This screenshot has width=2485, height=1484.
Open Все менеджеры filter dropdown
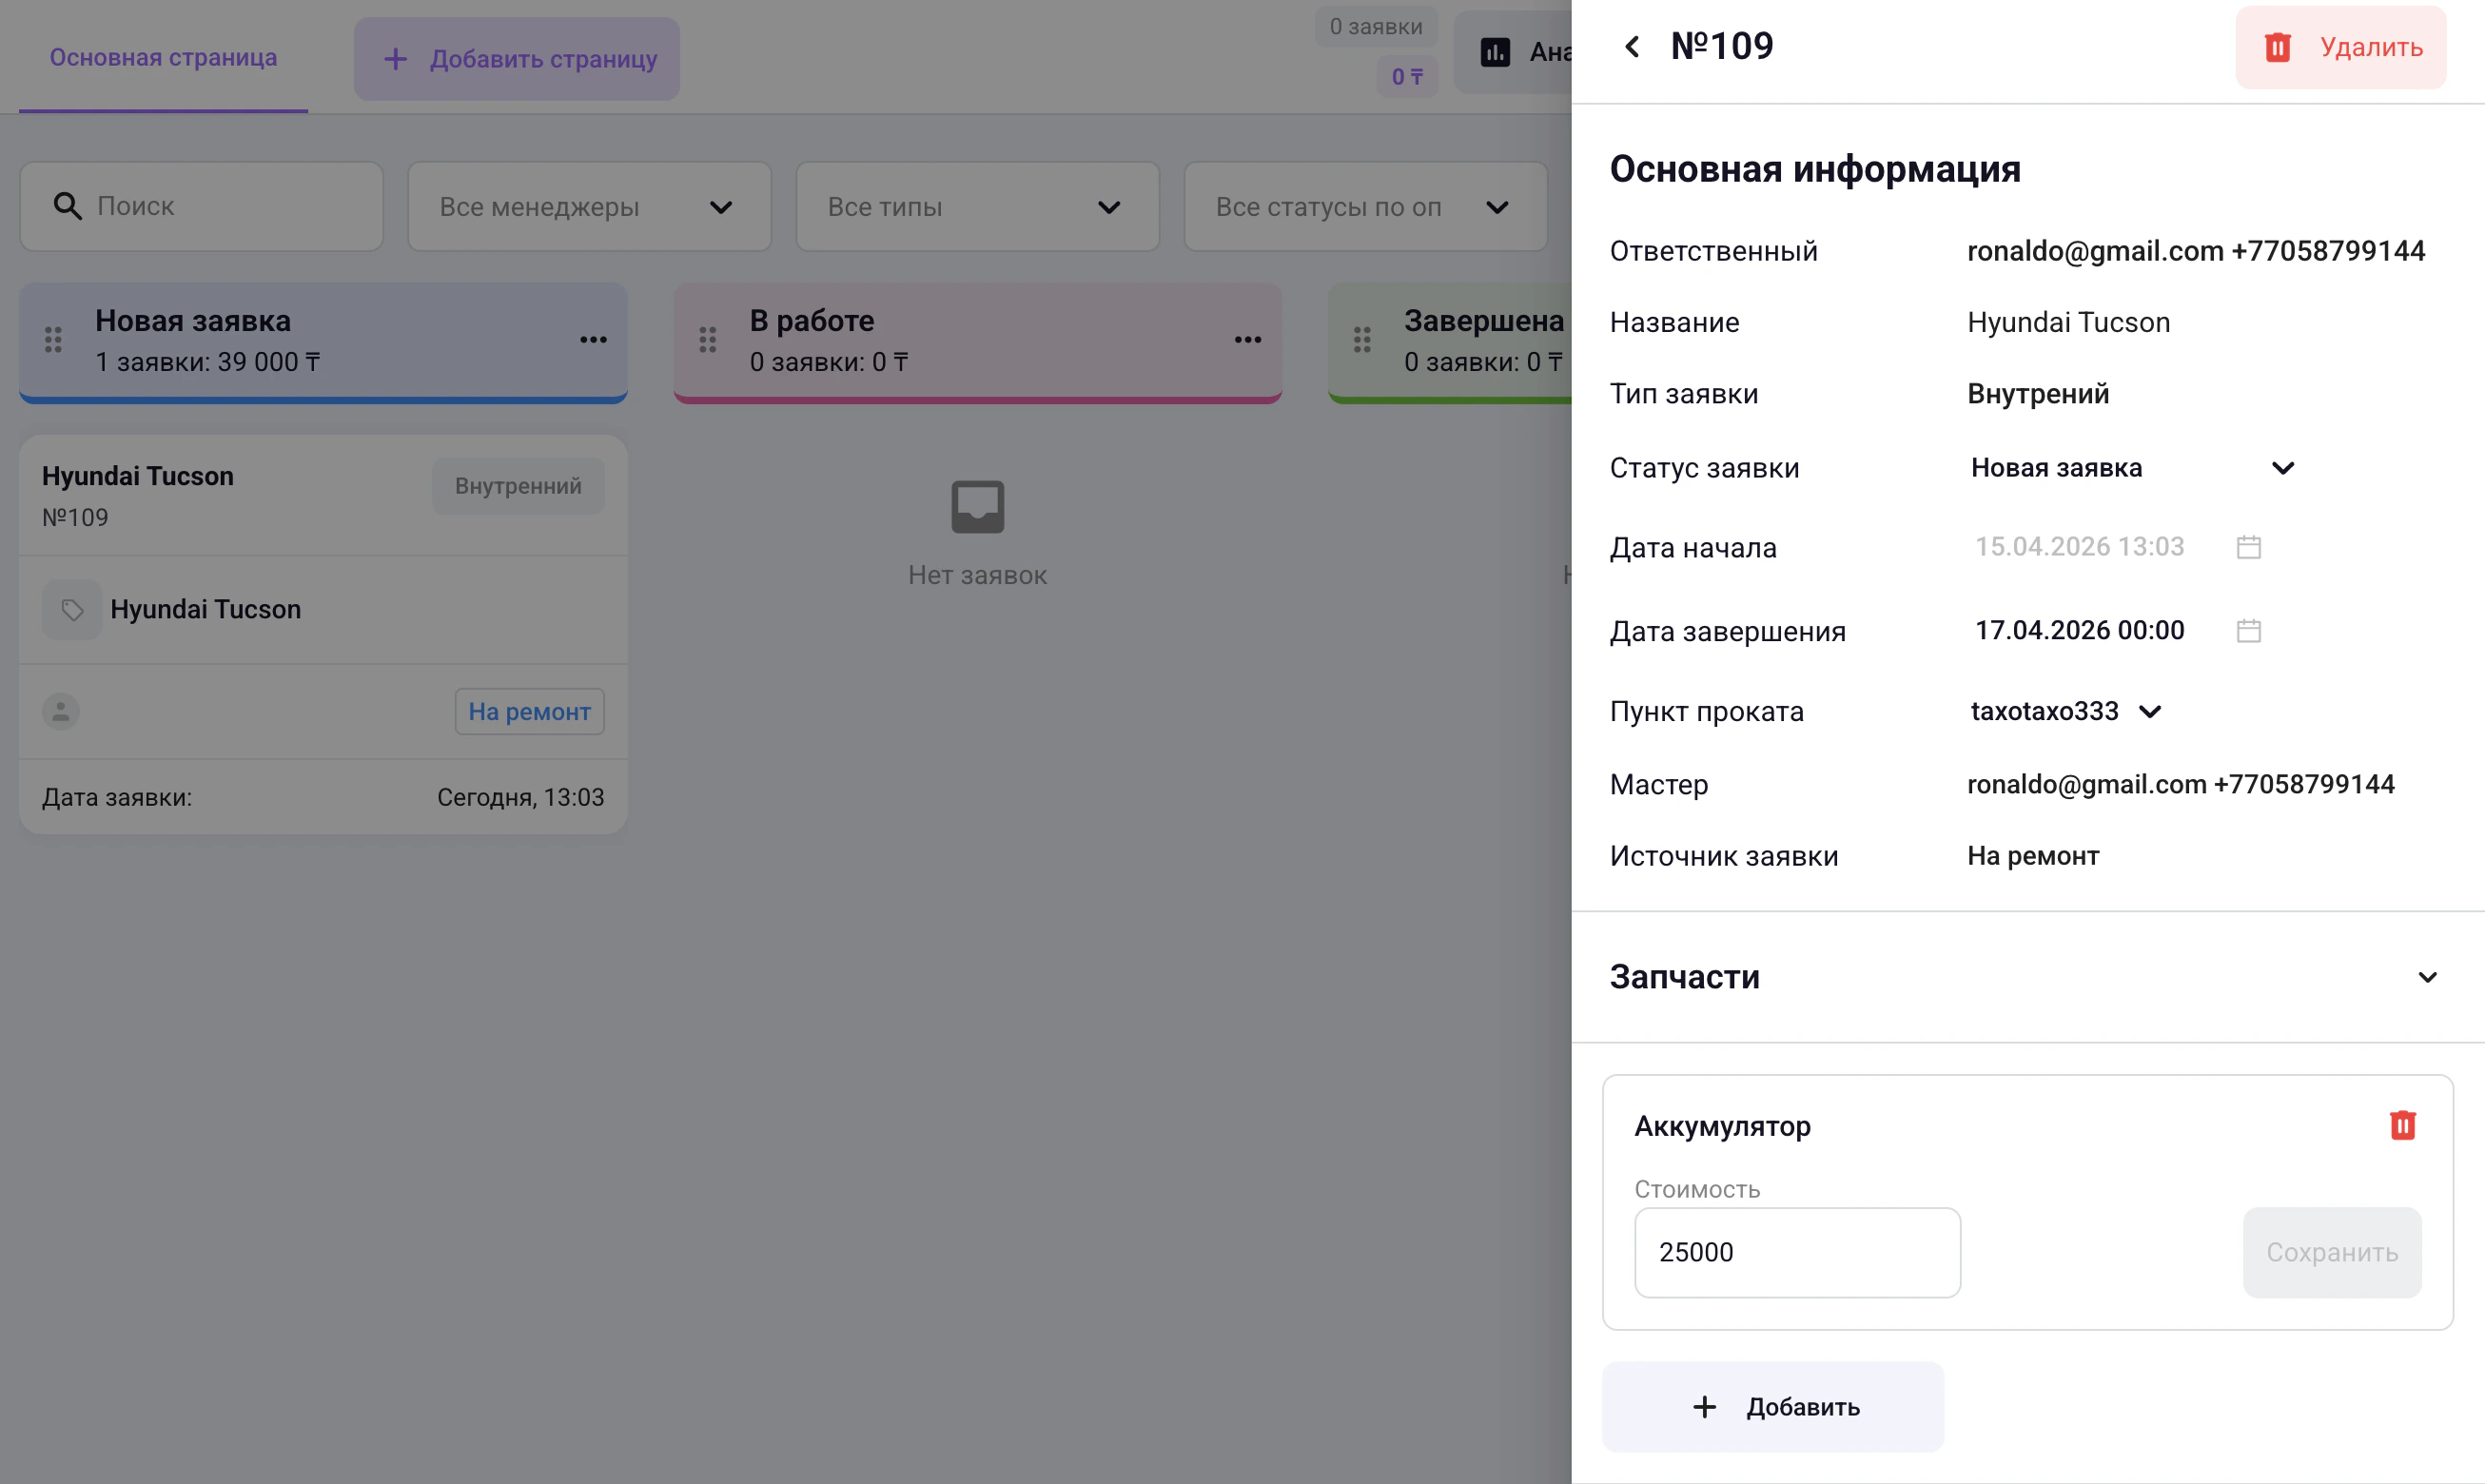pyautogui.click(x=589, y=207)
